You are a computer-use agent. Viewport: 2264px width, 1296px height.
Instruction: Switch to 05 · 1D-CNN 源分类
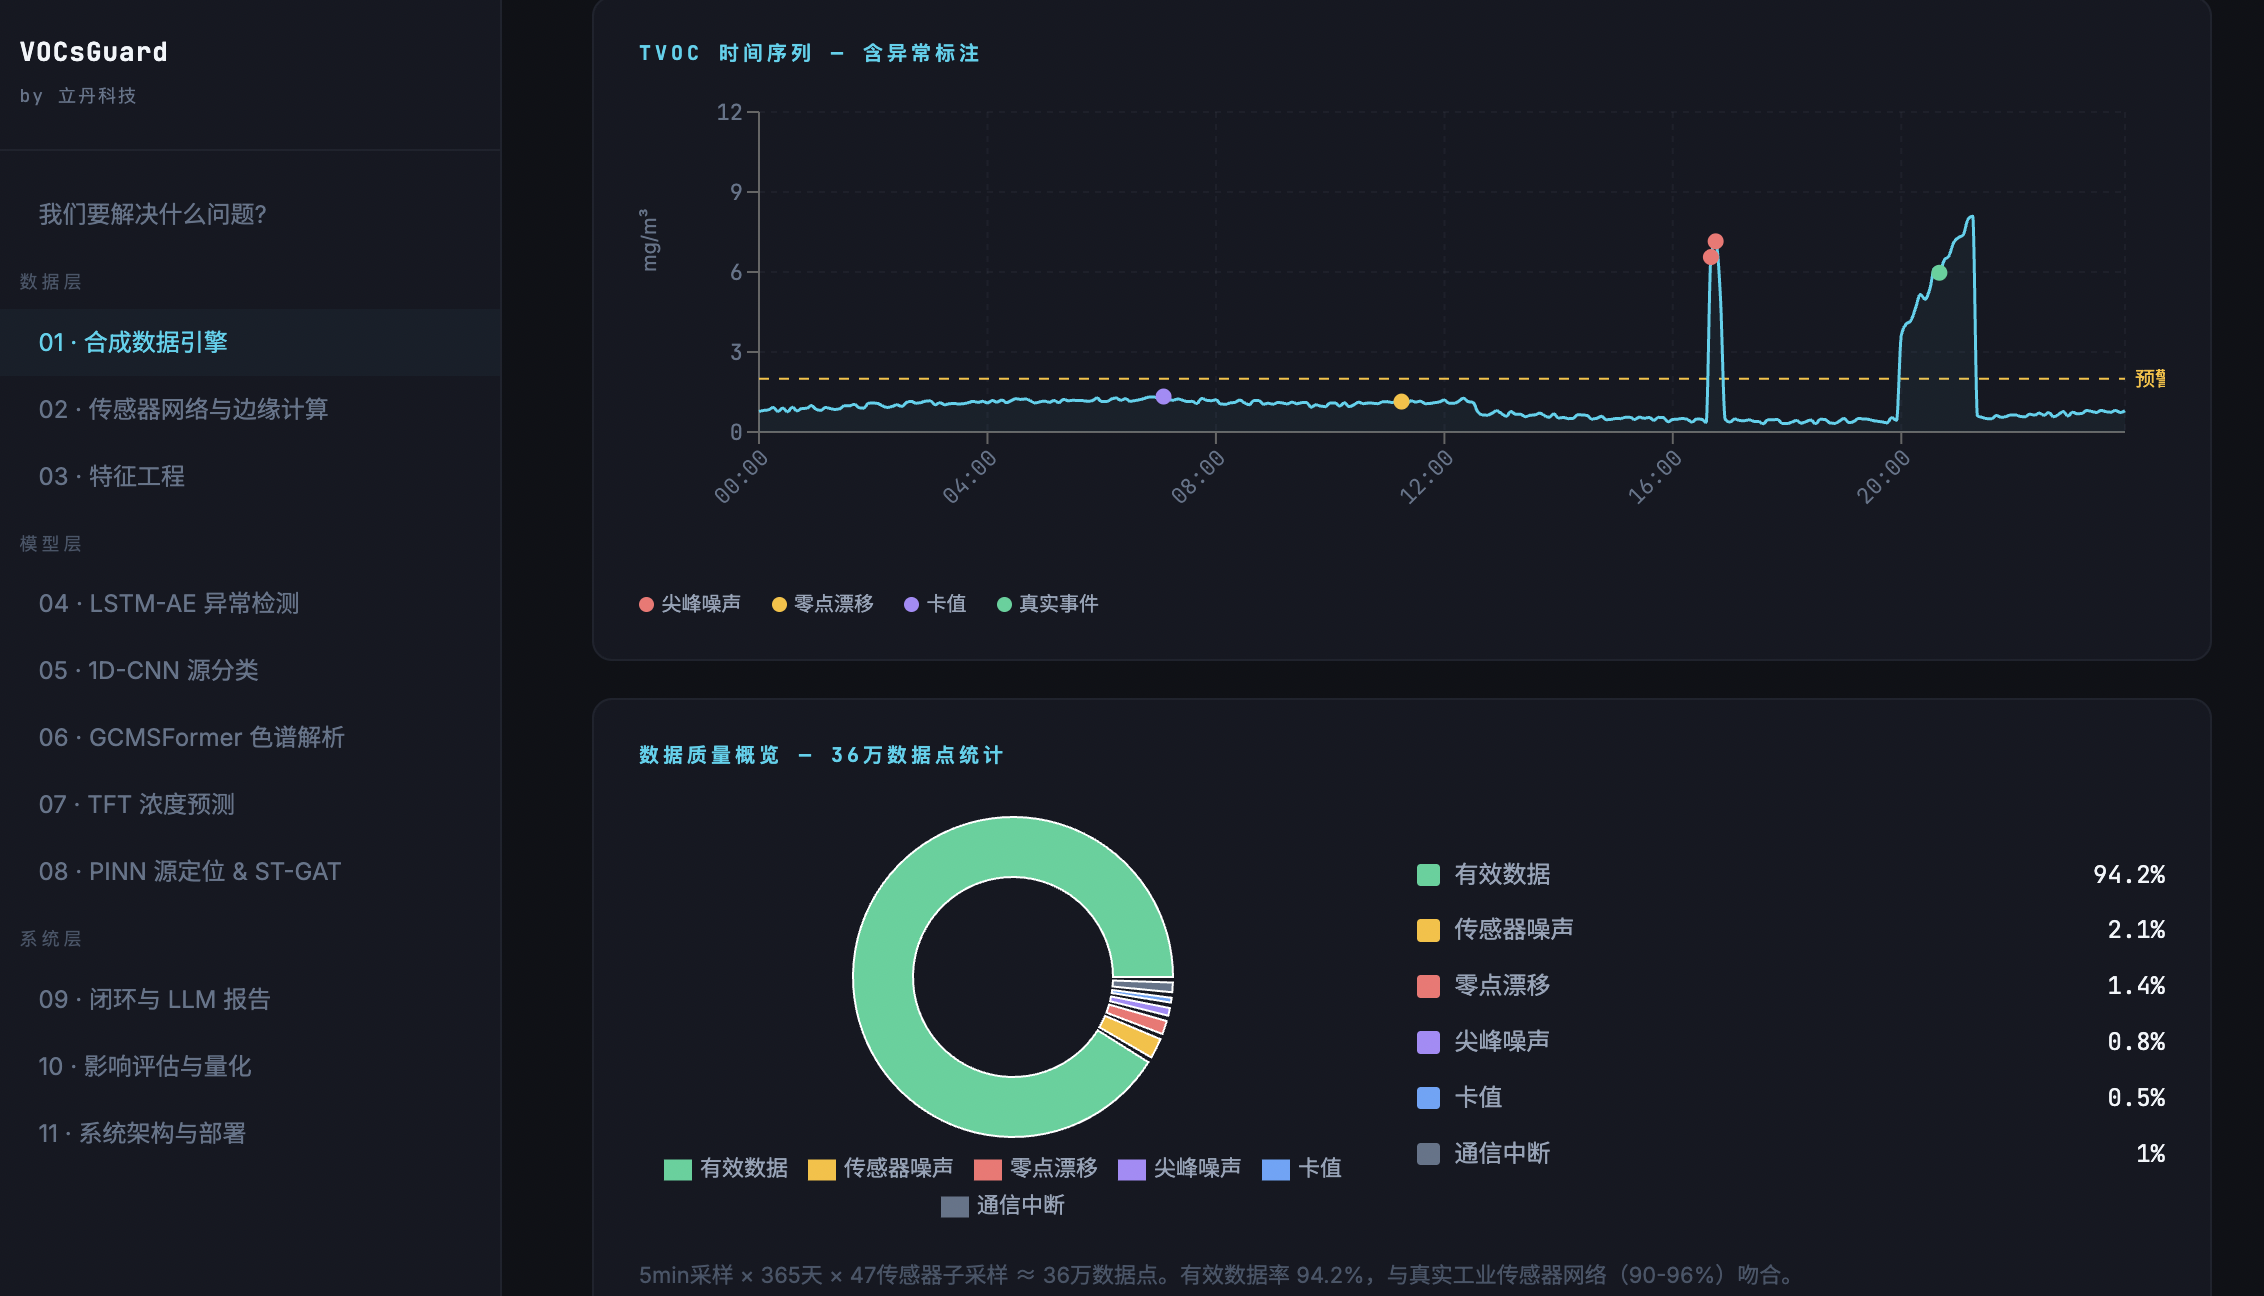(x=148, y=671)
